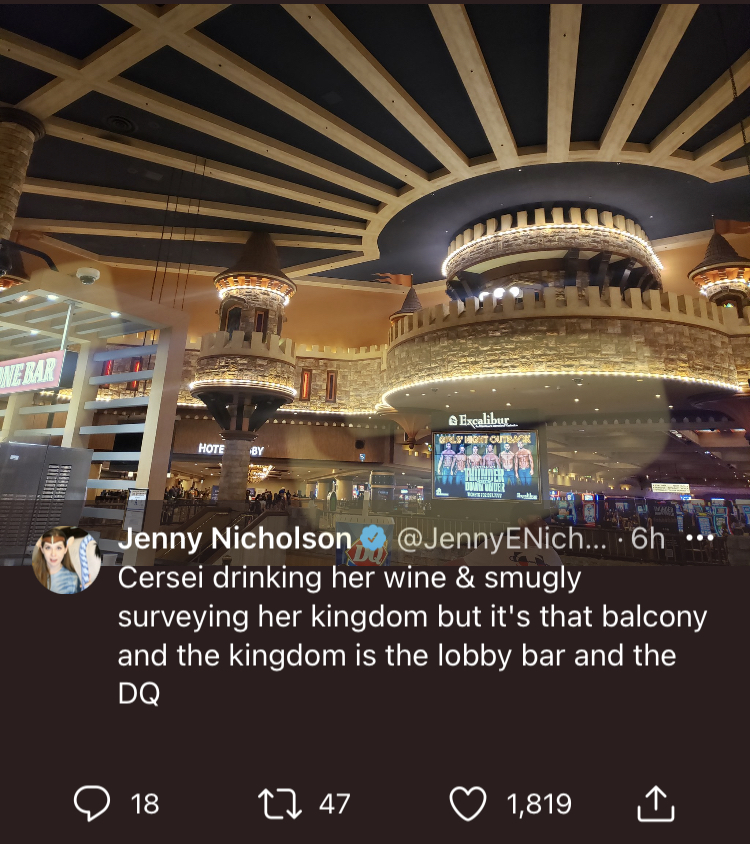Like the tweet with heart icon
The width and height of the screenshot is (750, 844).
468,804
